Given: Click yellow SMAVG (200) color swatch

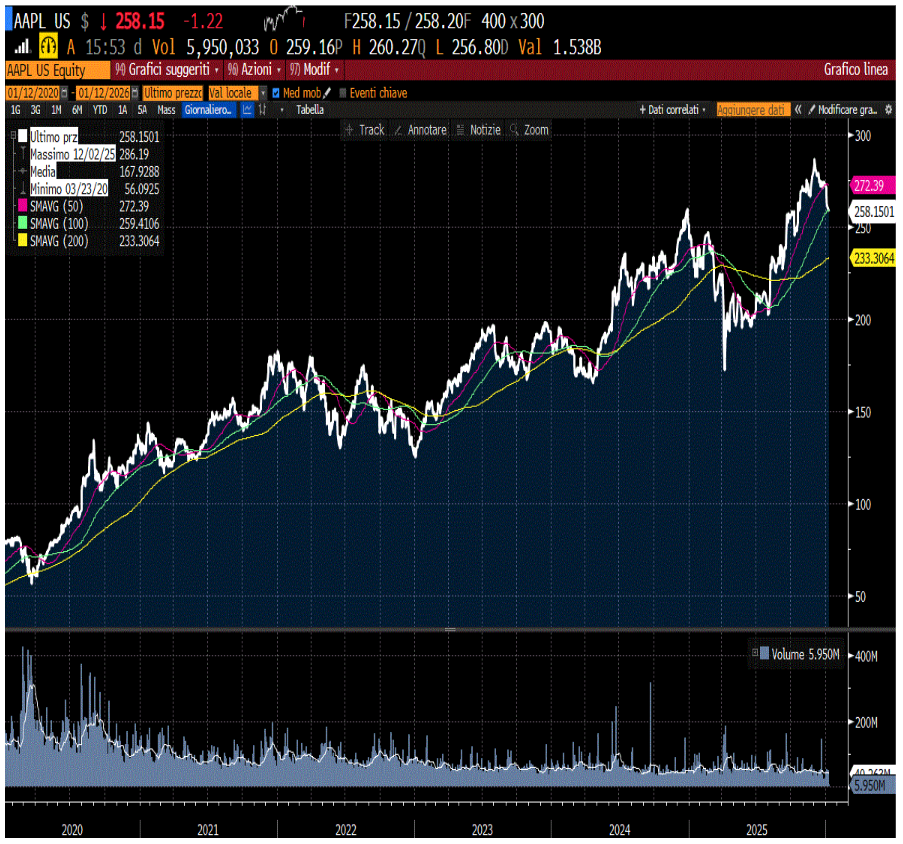Looking at the screenshot, I should point(22,240).
